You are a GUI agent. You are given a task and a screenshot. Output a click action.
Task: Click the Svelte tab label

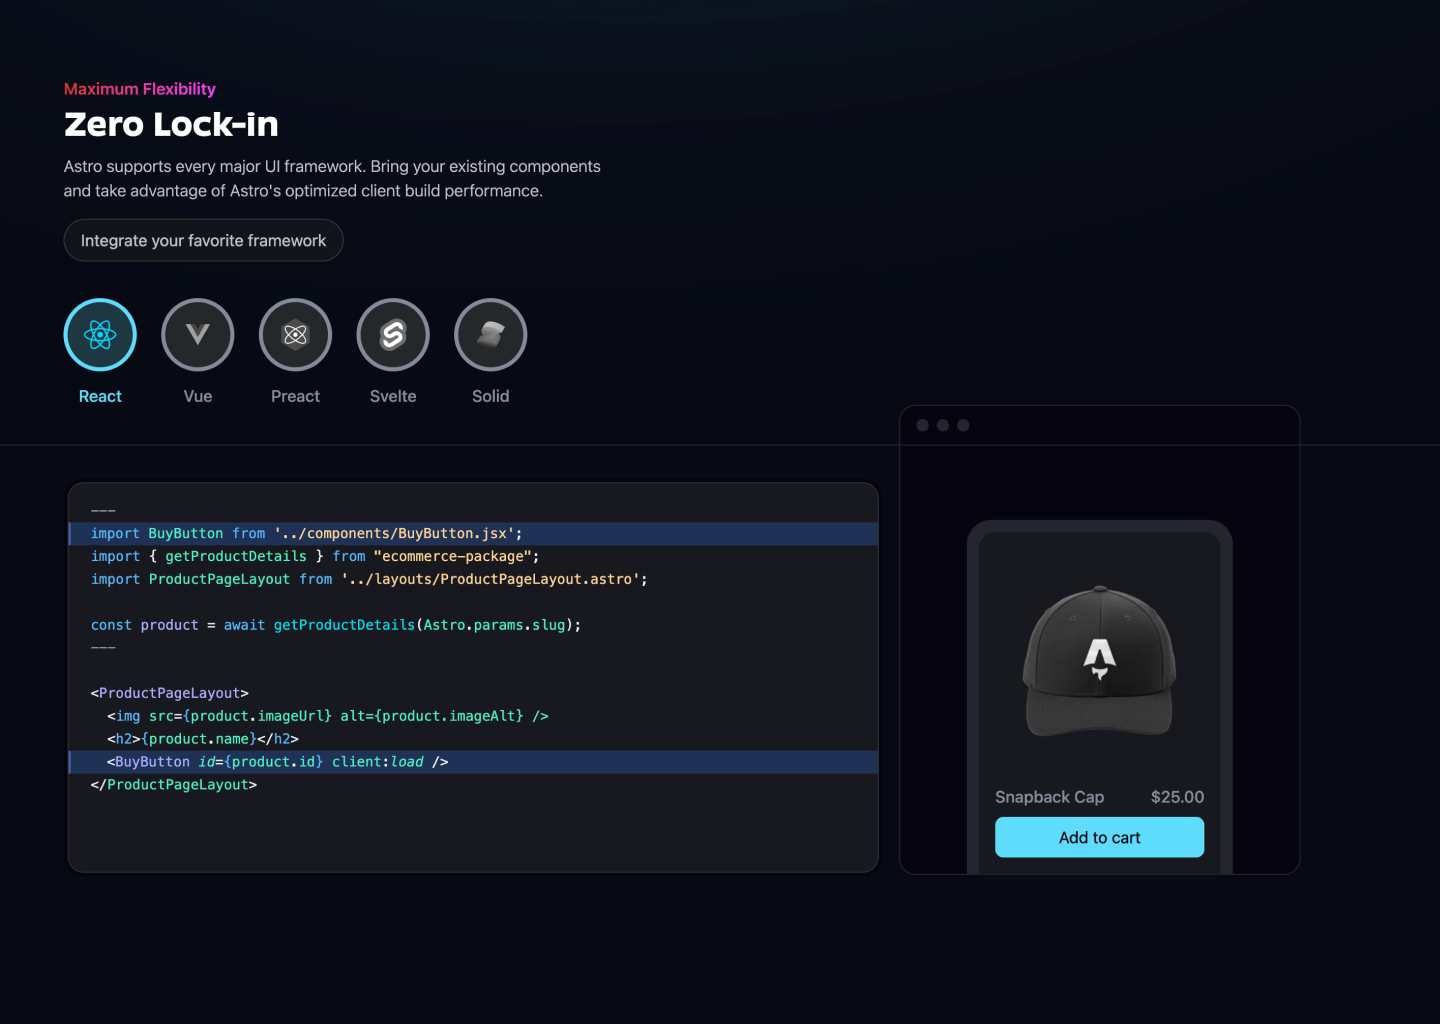click(x=393, y=396)
